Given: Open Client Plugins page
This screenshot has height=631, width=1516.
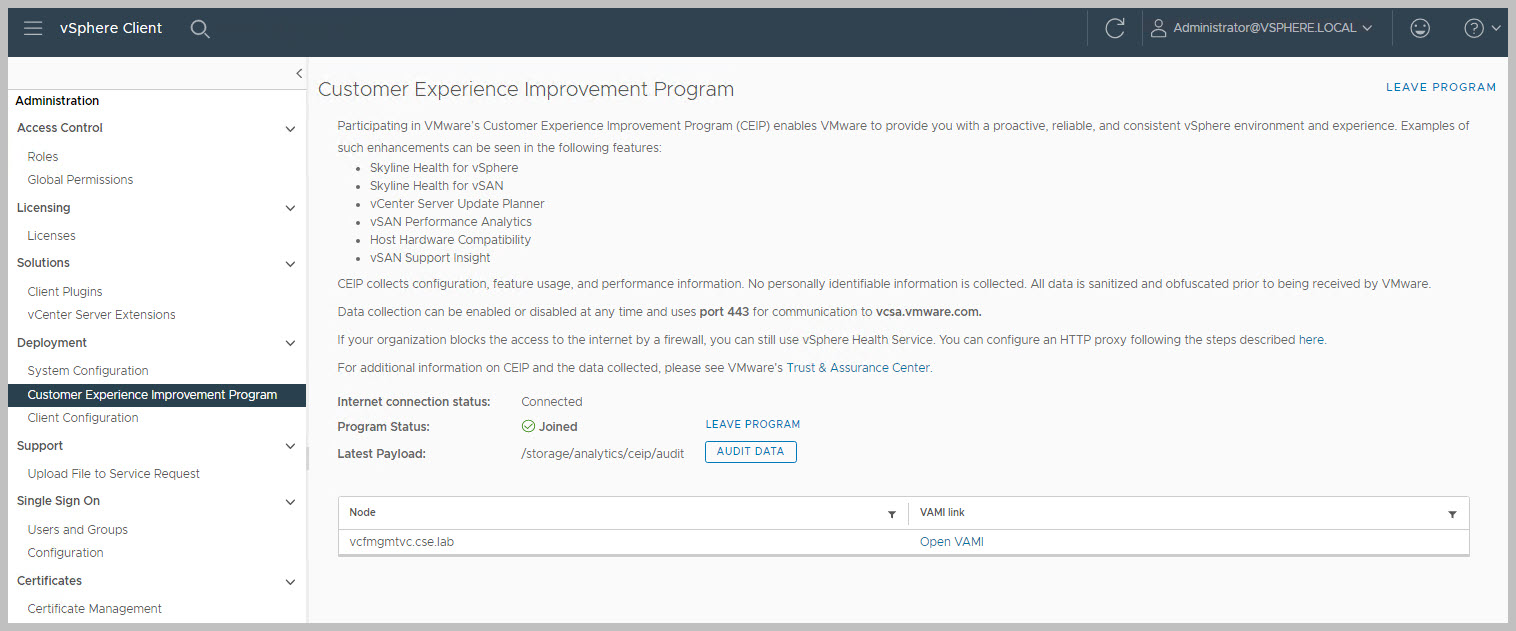Looking at the screenshot, I should tap(65, 292).
